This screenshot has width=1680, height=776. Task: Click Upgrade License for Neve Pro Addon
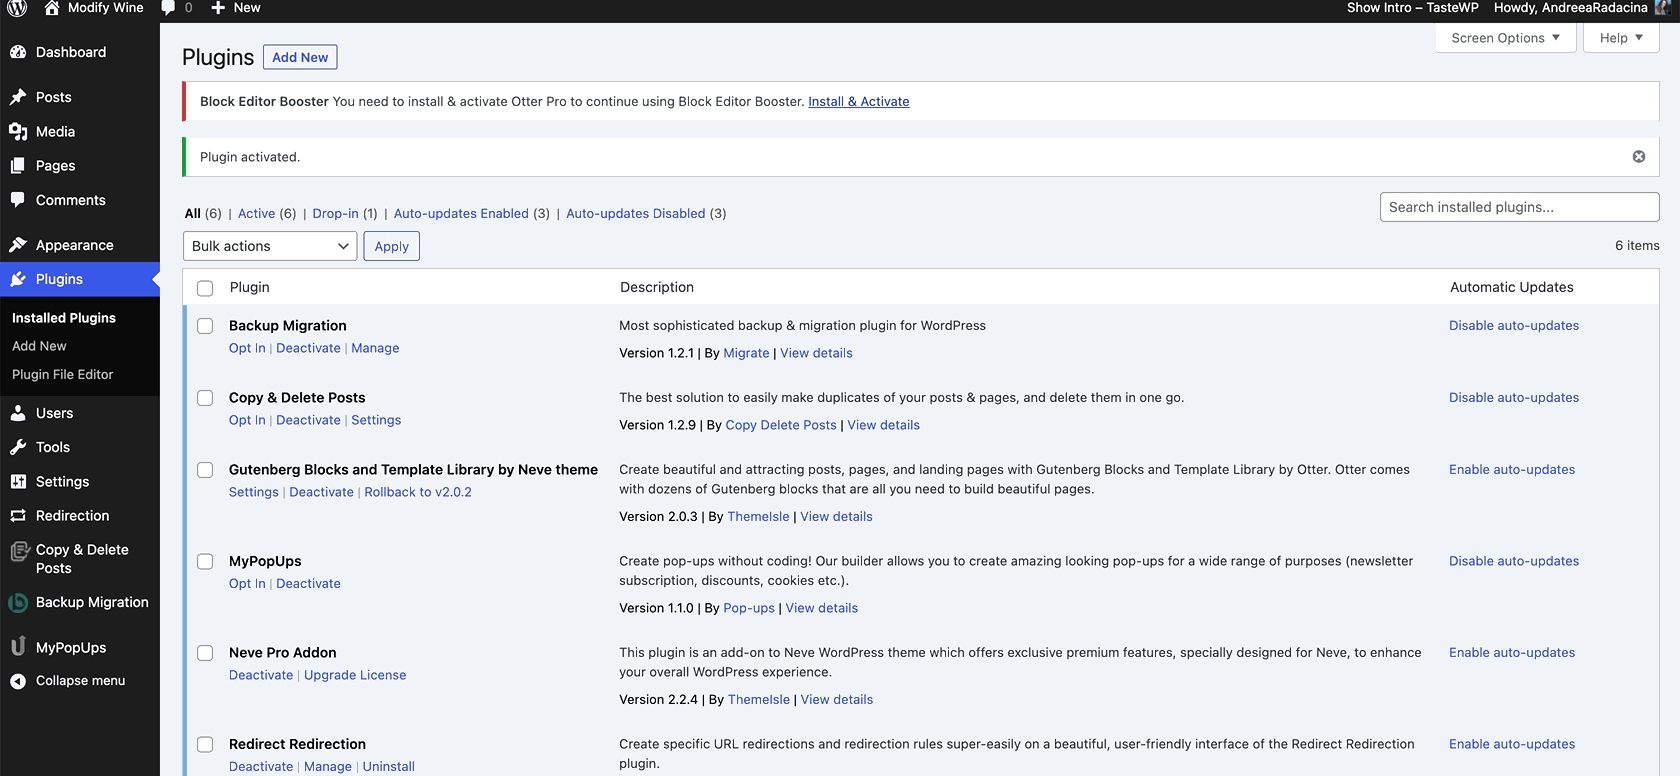(x=355, y=675)
